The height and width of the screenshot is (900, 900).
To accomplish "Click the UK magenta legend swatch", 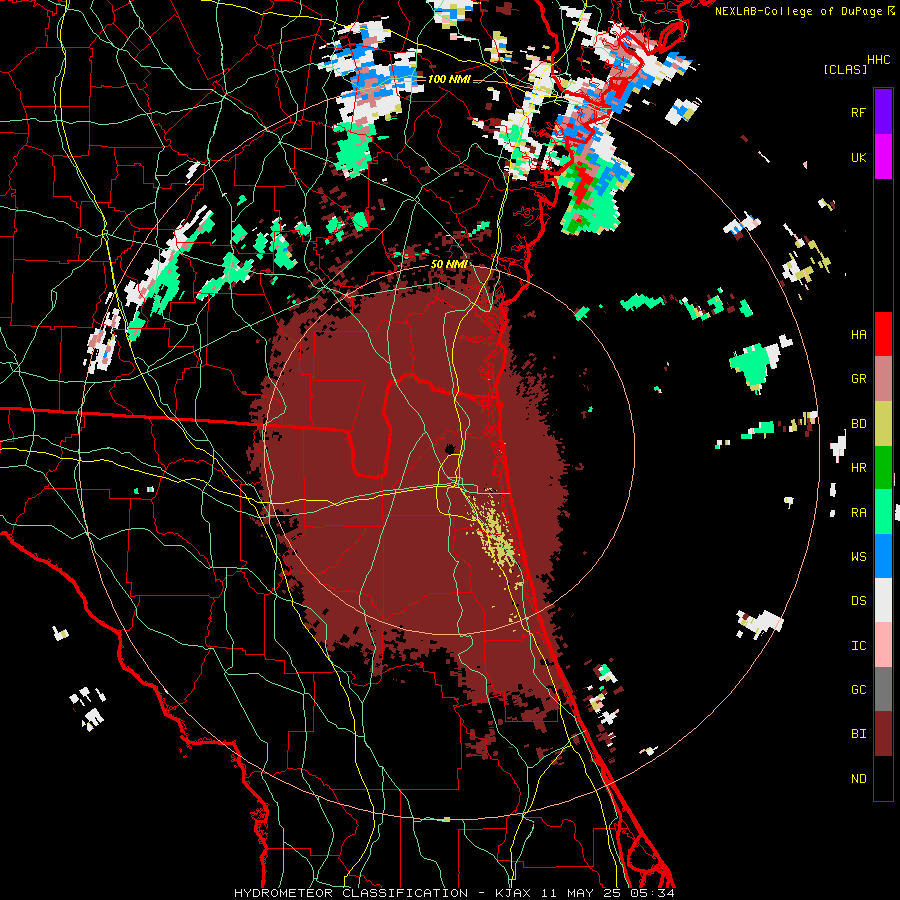I will [883, 157].
